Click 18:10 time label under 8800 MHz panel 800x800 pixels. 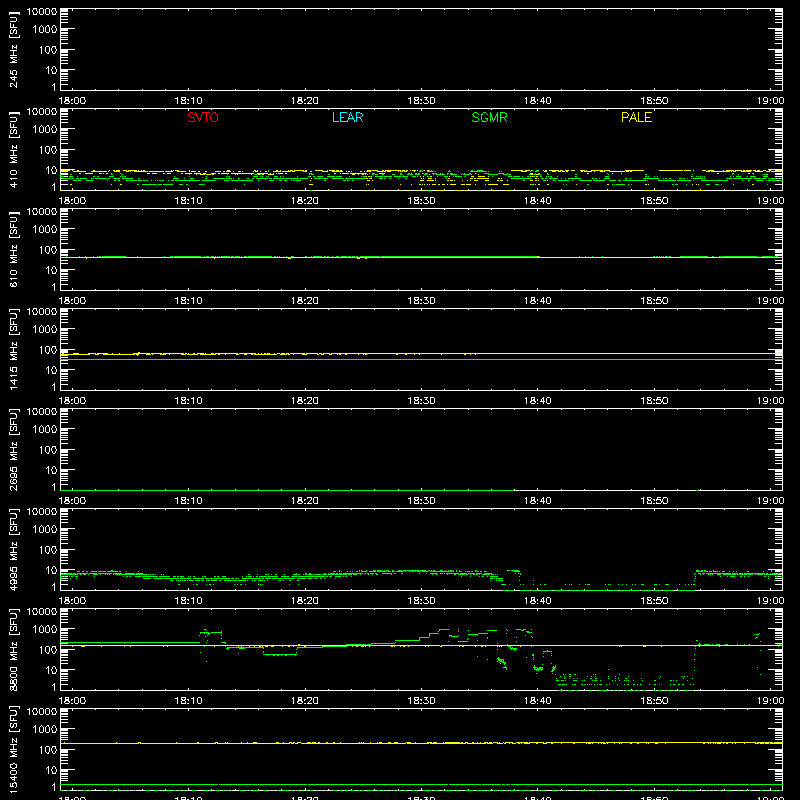click(x=188, y=701)
